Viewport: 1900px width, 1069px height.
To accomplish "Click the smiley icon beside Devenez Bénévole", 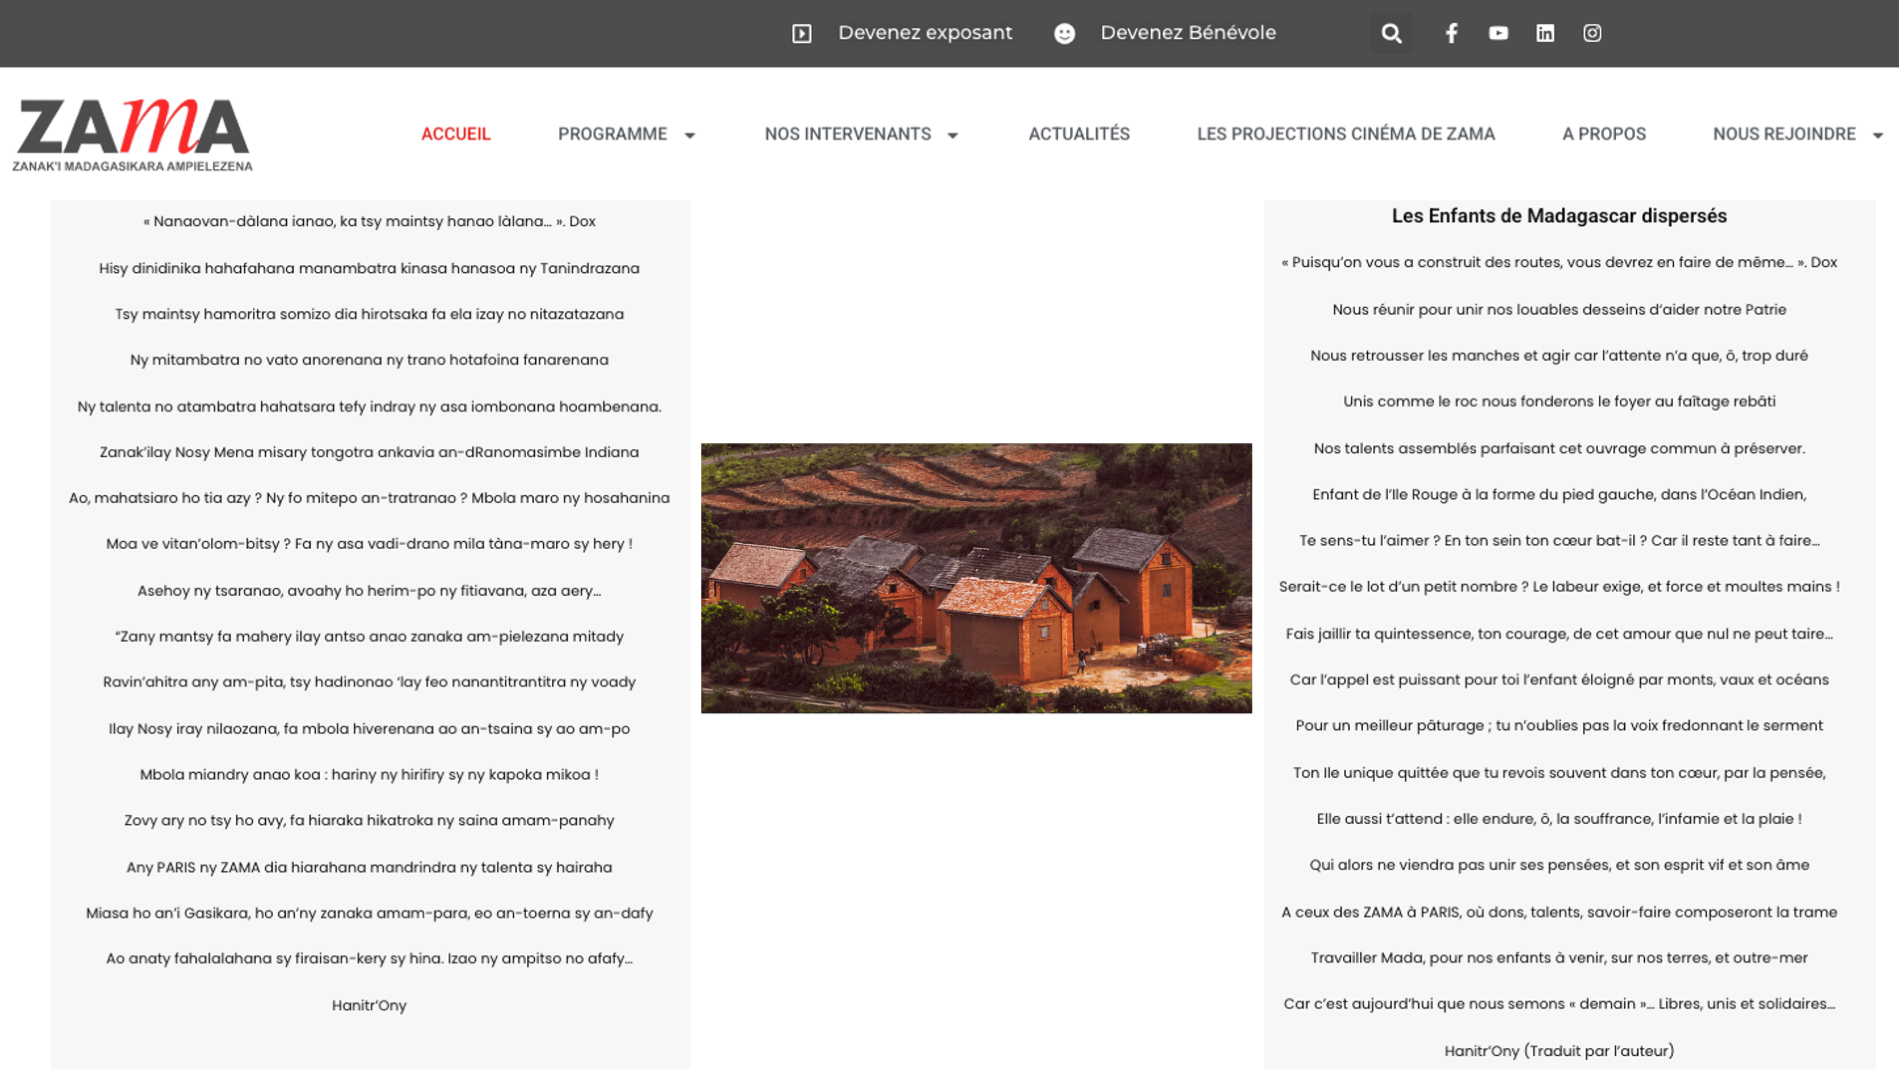I will 1065,33.
